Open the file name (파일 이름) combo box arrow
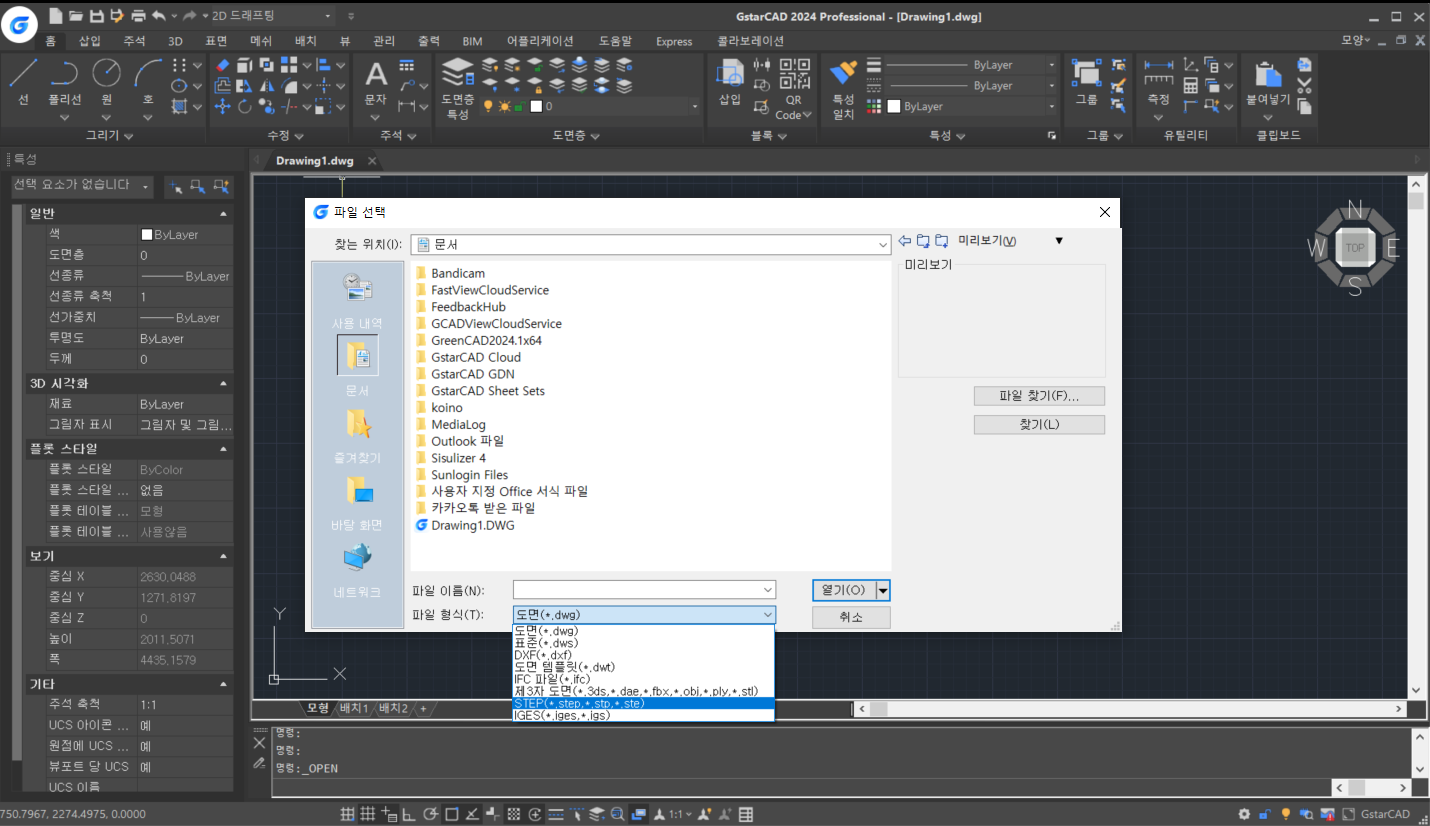Image resolution: width=1430 pixels, height=826 pixels. click(x=767, y=590)
